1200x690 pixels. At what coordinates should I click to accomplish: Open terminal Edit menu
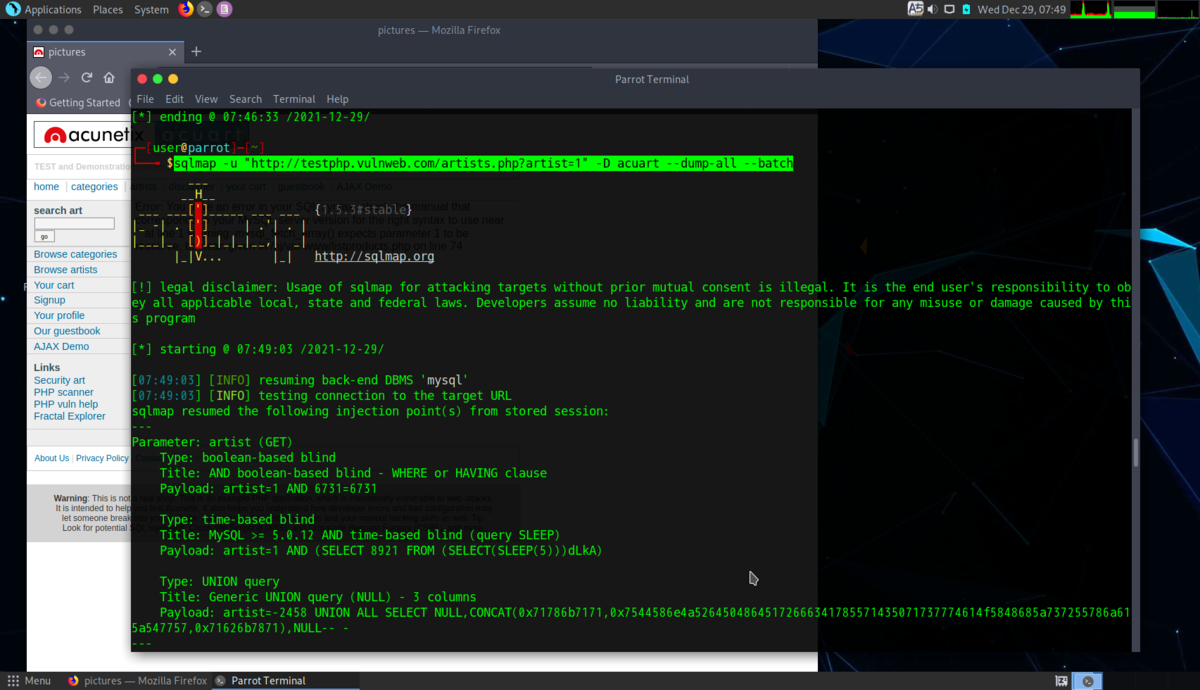(x=174, y=99)
